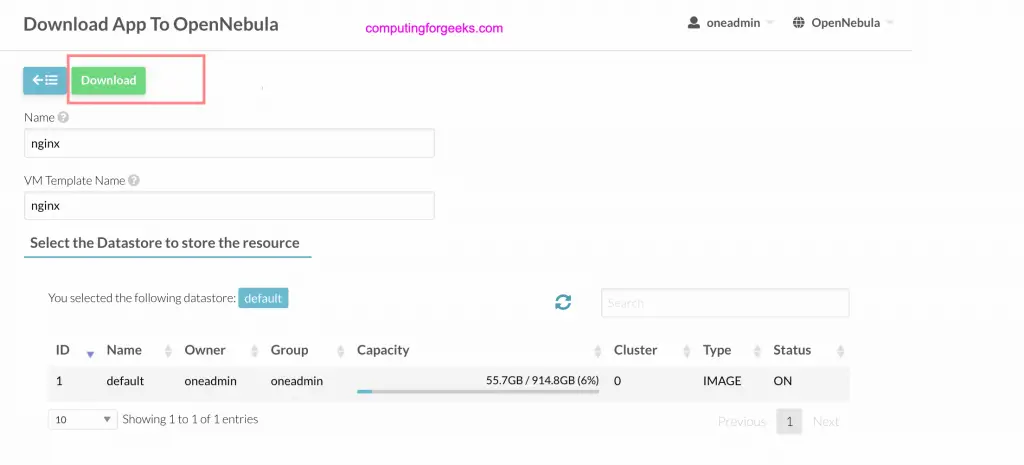Click the globe icon beside OpenNebula
1024x465 pixels.
[799, 23]
